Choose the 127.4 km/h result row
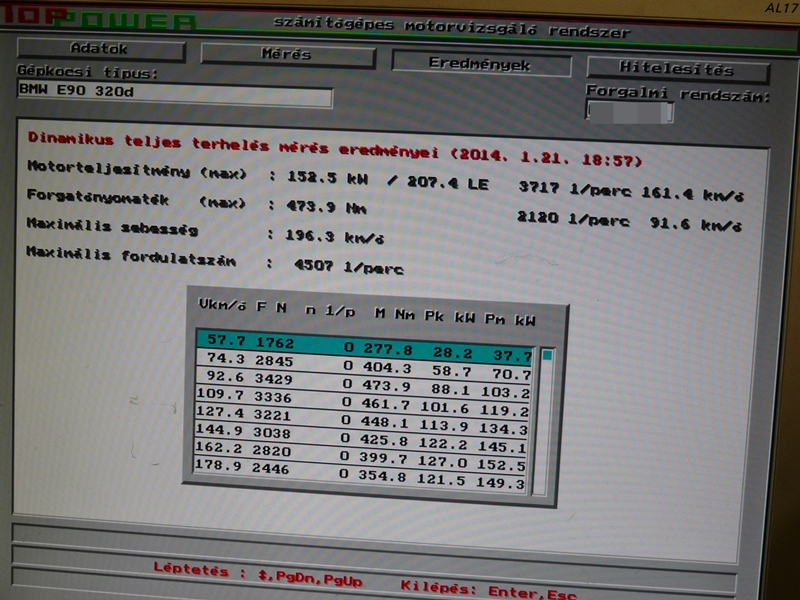This screenshot has height=600, width=800. click(x=363, y=415)
